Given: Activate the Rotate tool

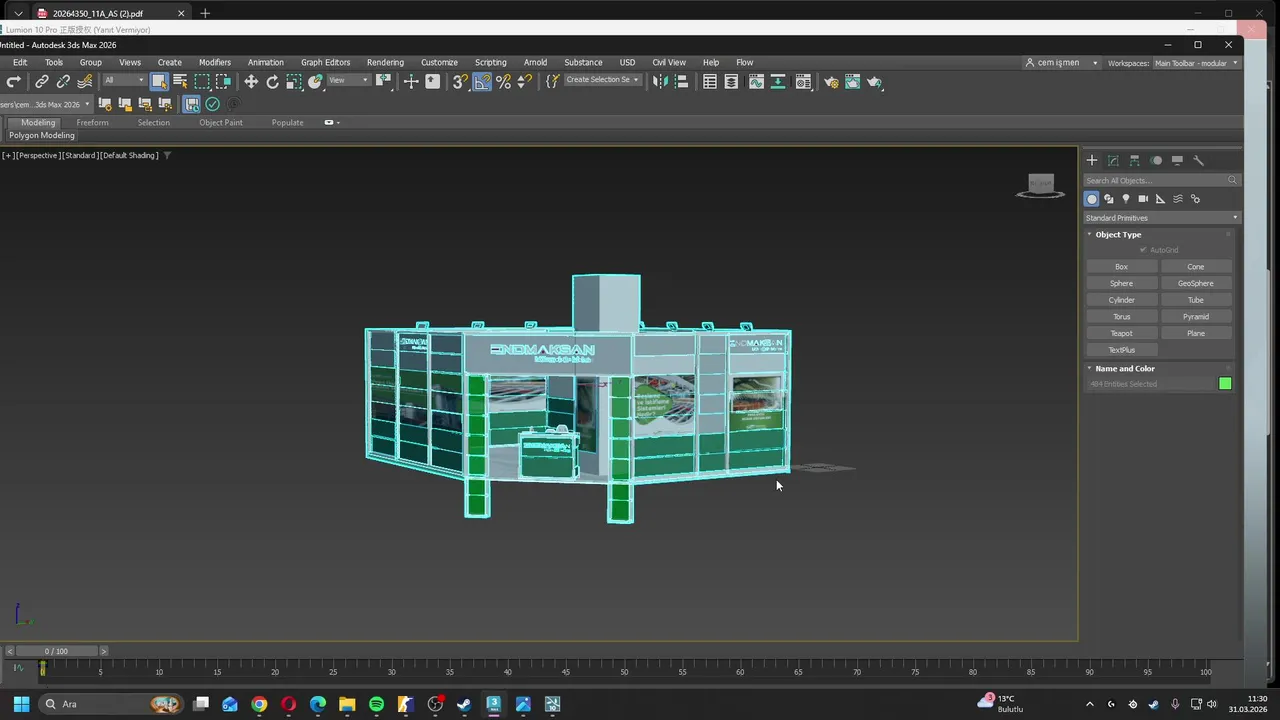Looking at the screenshot, I should click(272, 82).
